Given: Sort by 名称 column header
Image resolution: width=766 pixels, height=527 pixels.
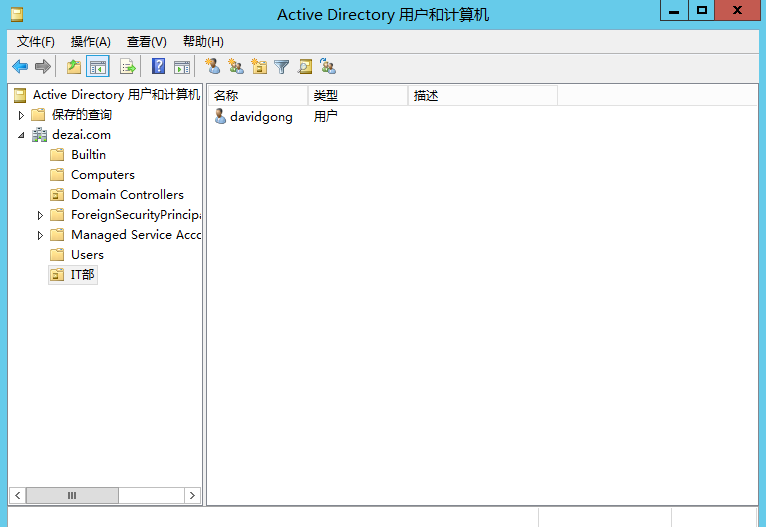Looking at the screenshot, I should 258,96.
